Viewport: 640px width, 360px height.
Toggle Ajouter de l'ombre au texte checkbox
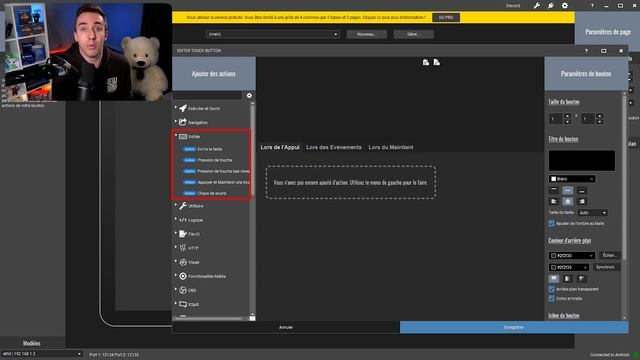click(552, 223)
